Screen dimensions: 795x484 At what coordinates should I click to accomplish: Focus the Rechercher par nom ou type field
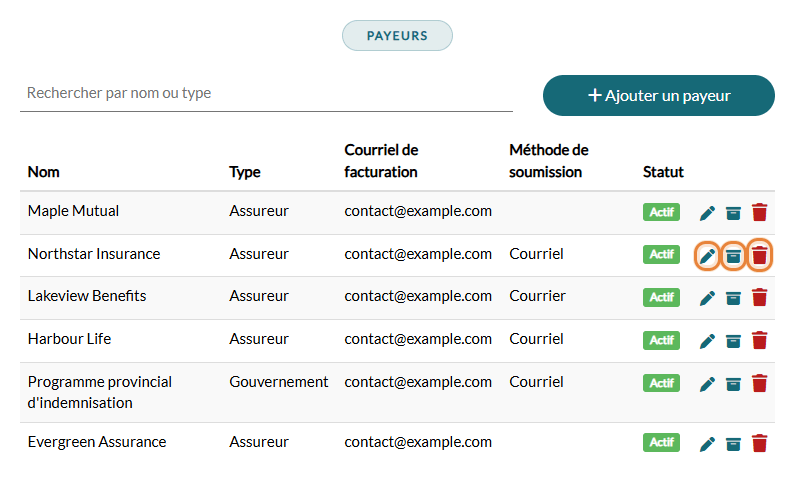point(266,93)
